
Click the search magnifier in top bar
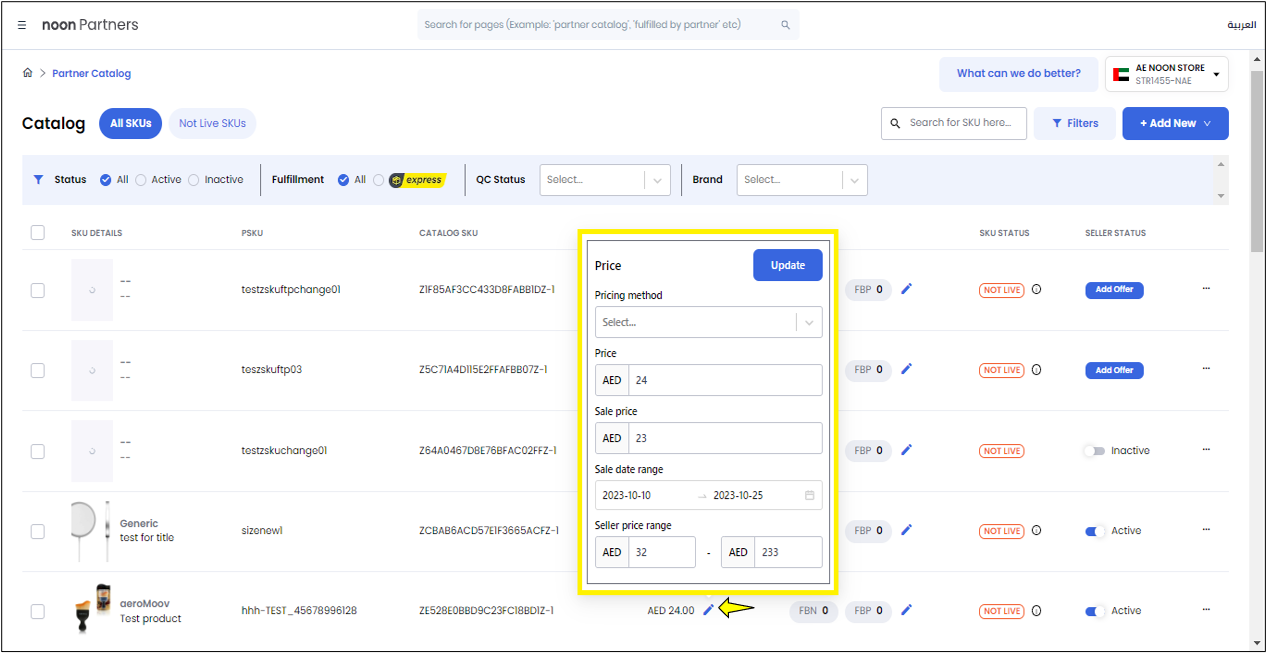tap(785, 25)
